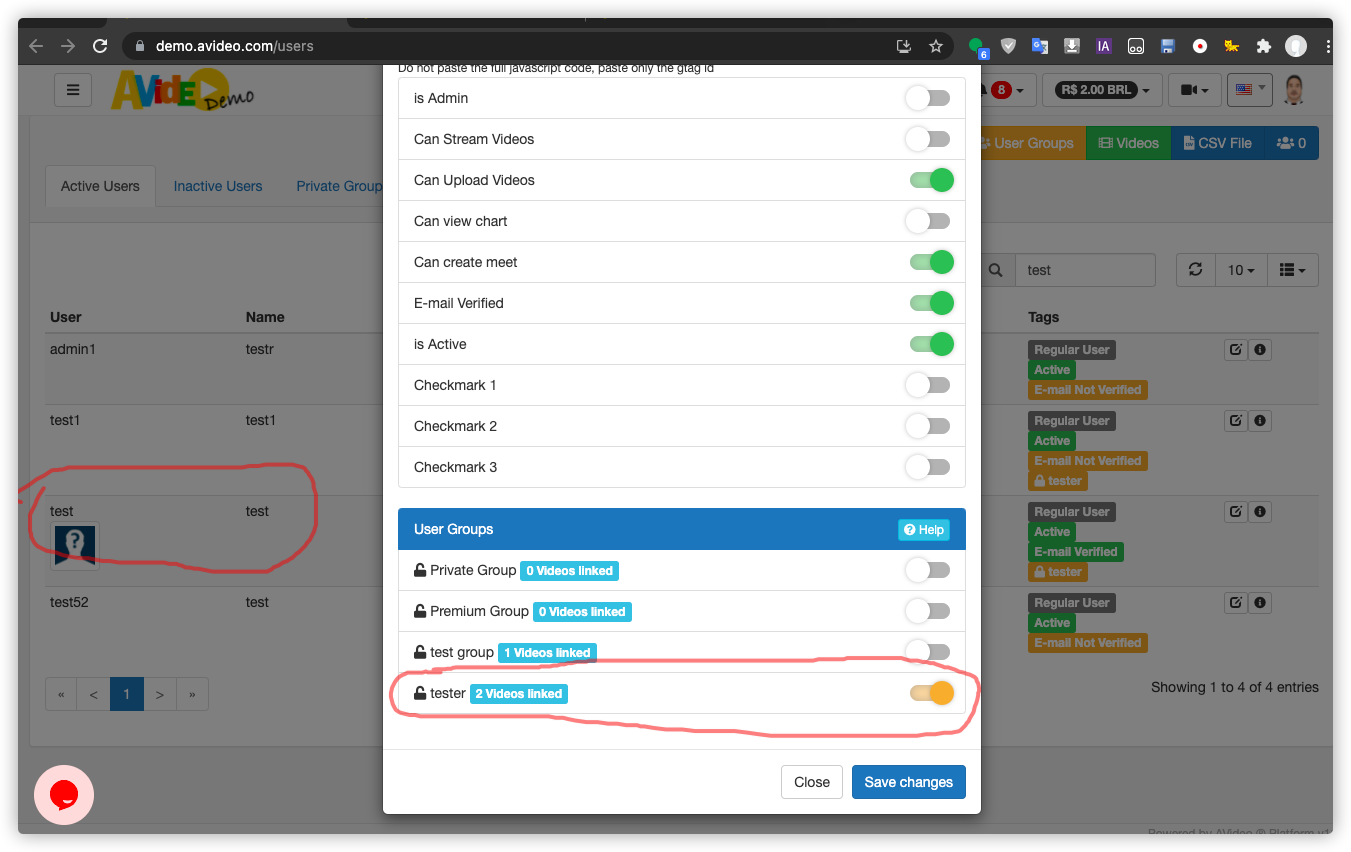The width and height of the screenshot is (1351, 852).
Task: Edit the admin1 user with pencil icon
Action: coord(1235,349)
